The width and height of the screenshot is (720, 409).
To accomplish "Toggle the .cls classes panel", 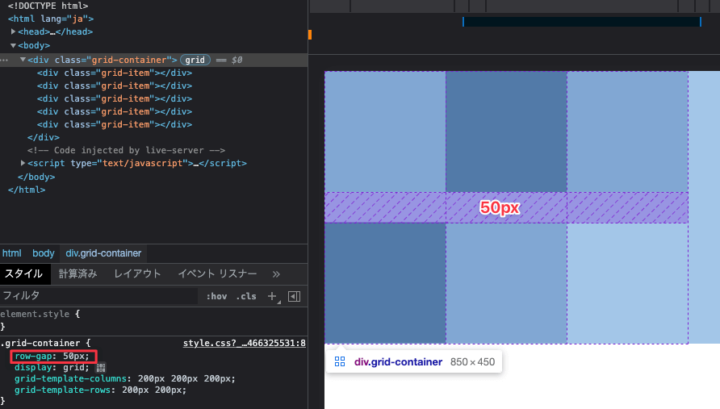I will tap(246, 297).
